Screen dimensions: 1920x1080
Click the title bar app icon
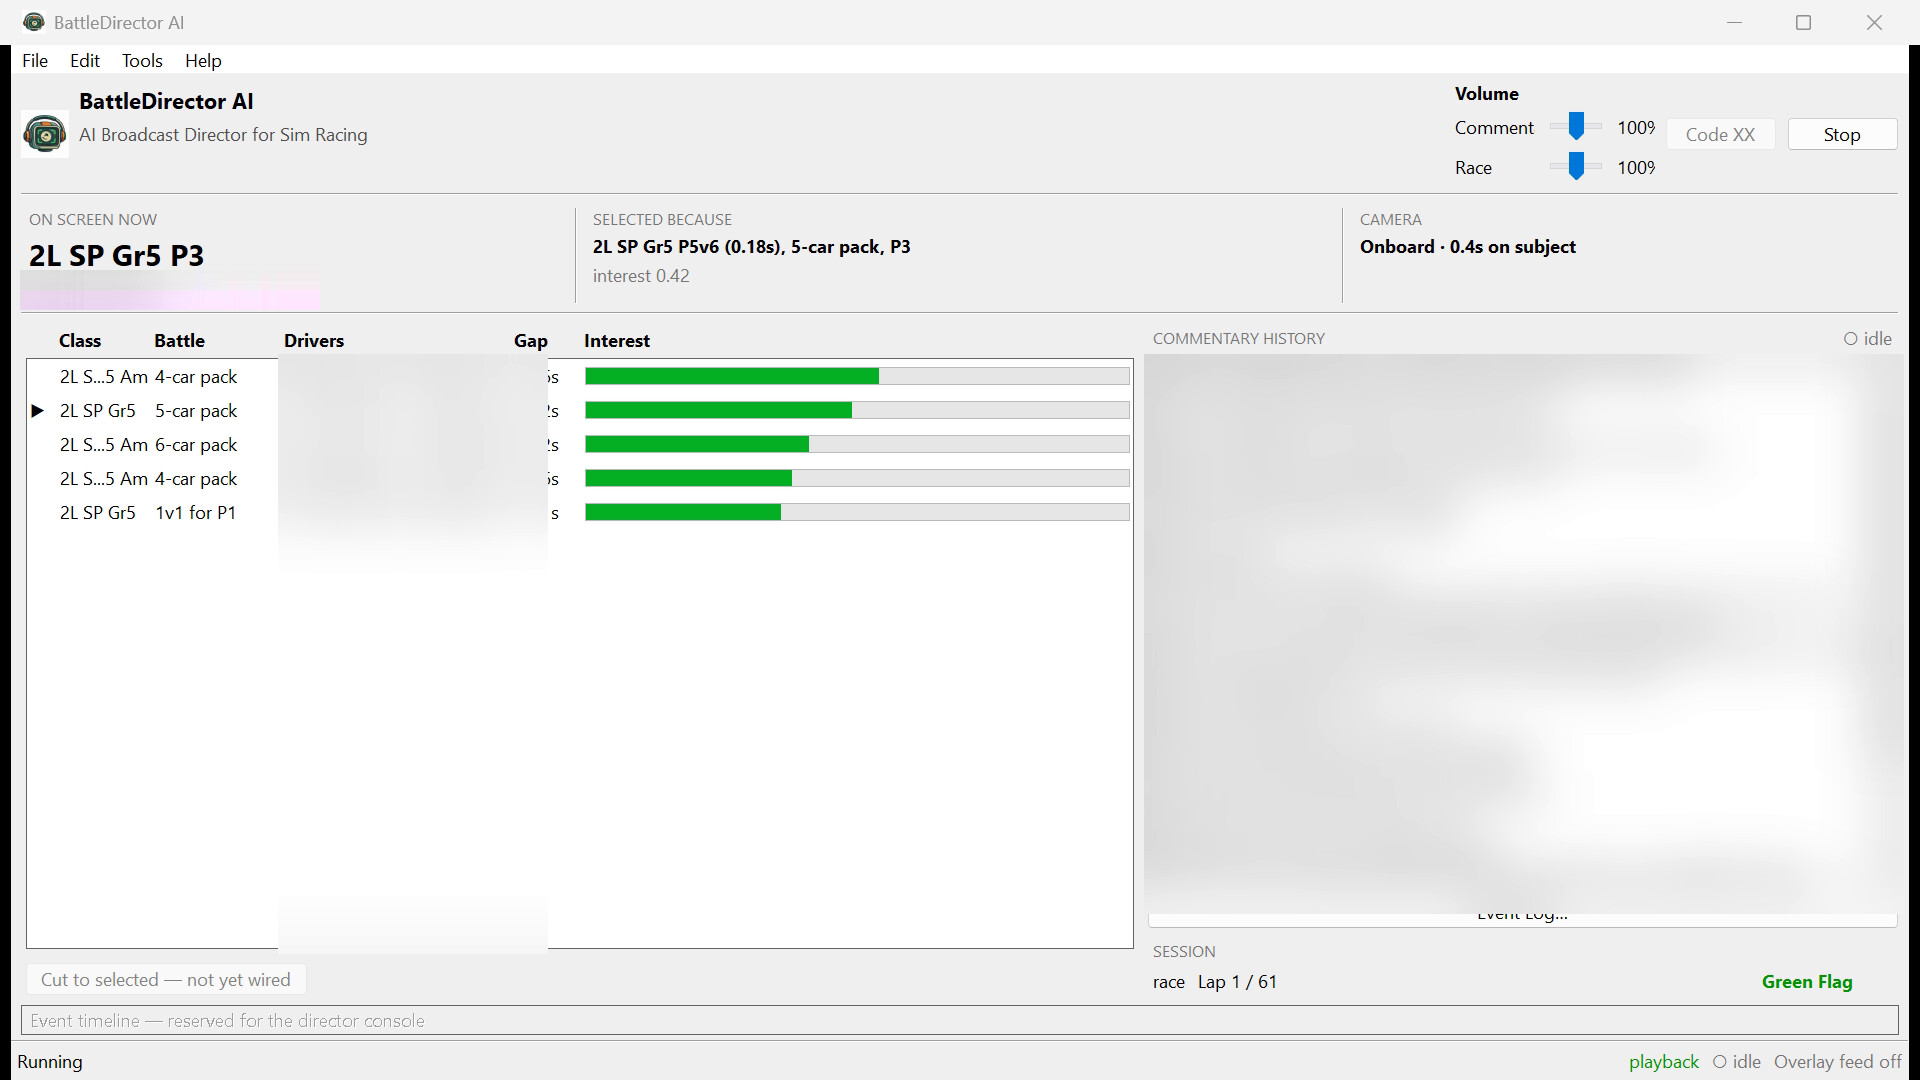point(34,22)
